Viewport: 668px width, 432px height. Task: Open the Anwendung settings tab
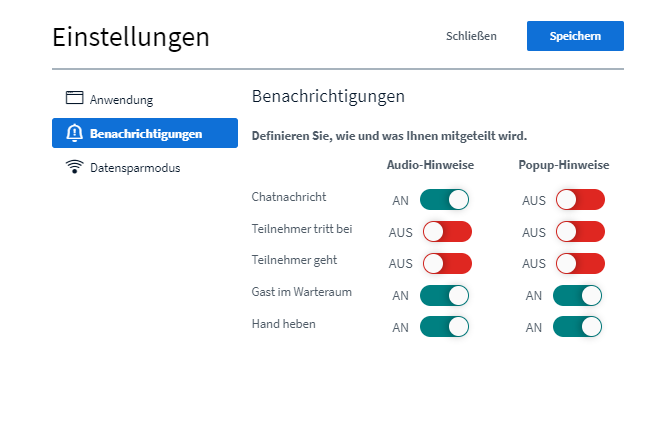[x=121, y=99]
